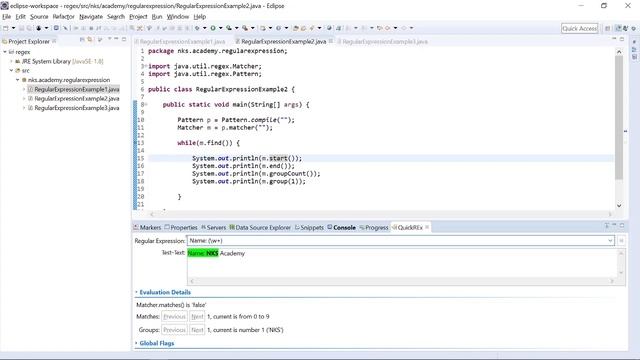This screenshot has width=640, height=360.
Task: Open the Regular Expression combo box dropdown
Action: pos(610,241)
